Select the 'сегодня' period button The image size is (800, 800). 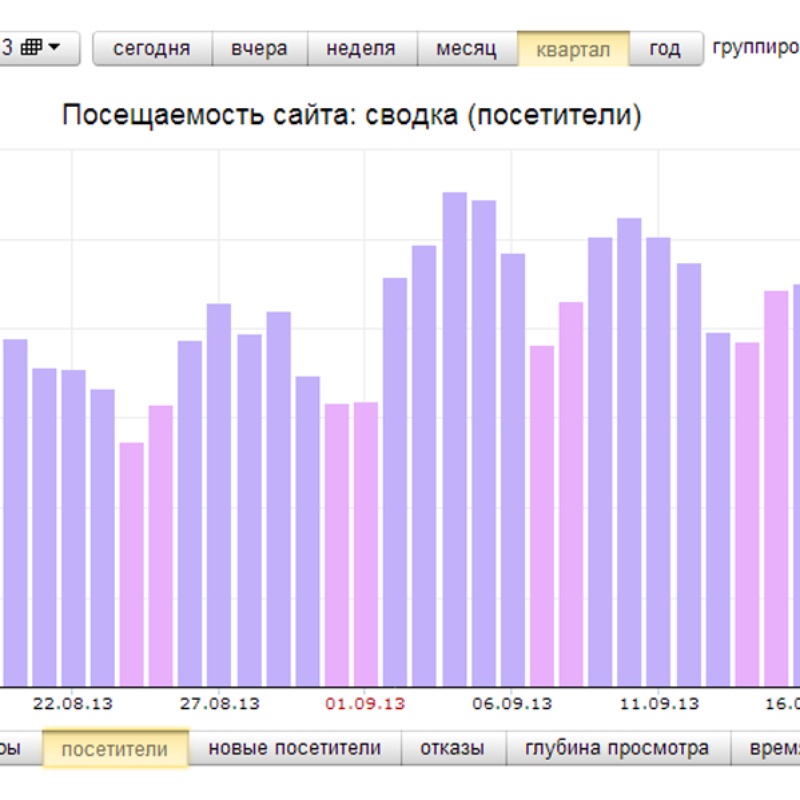pyautogui.click(x=152, y=48)
